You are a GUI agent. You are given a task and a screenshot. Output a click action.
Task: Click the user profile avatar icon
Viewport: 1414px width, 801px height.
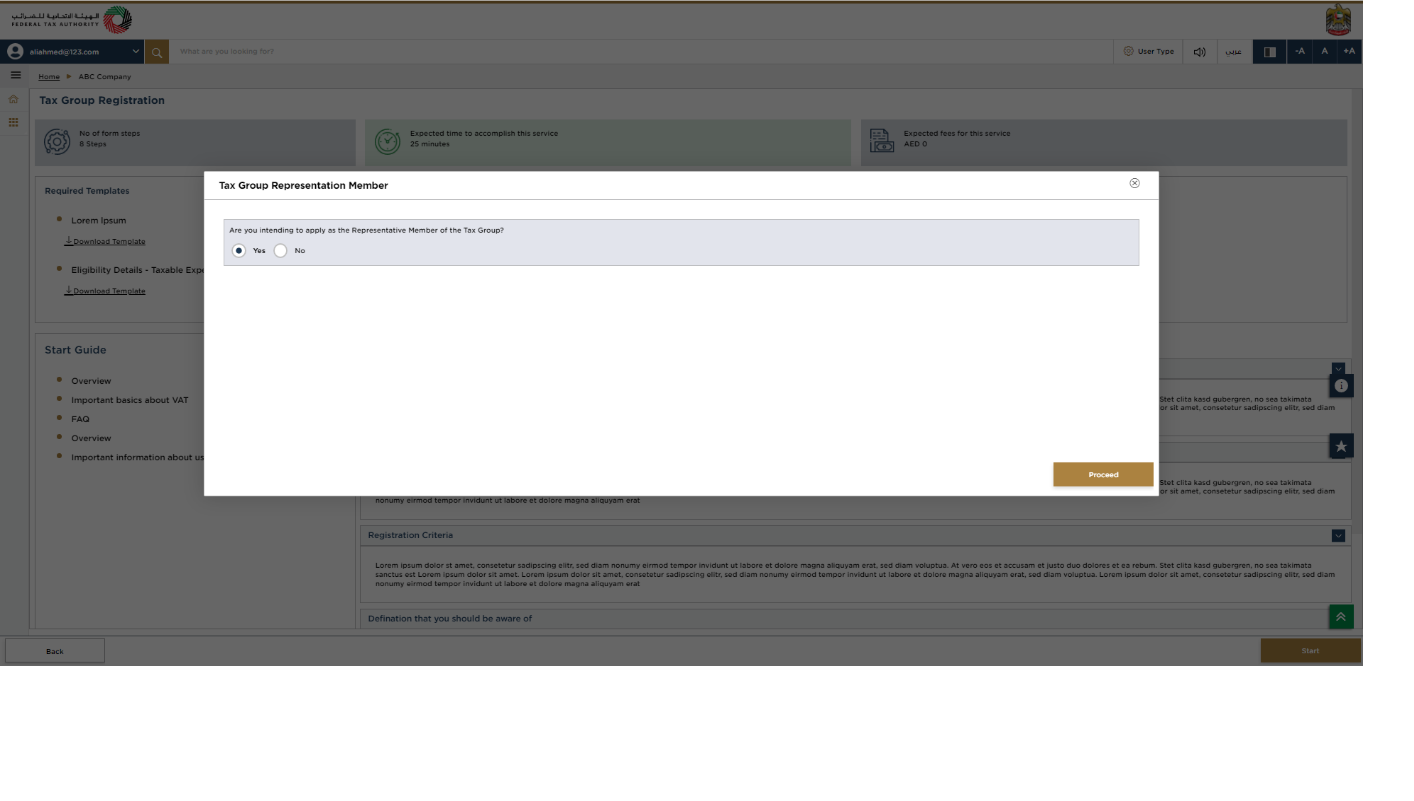[15, 52]
